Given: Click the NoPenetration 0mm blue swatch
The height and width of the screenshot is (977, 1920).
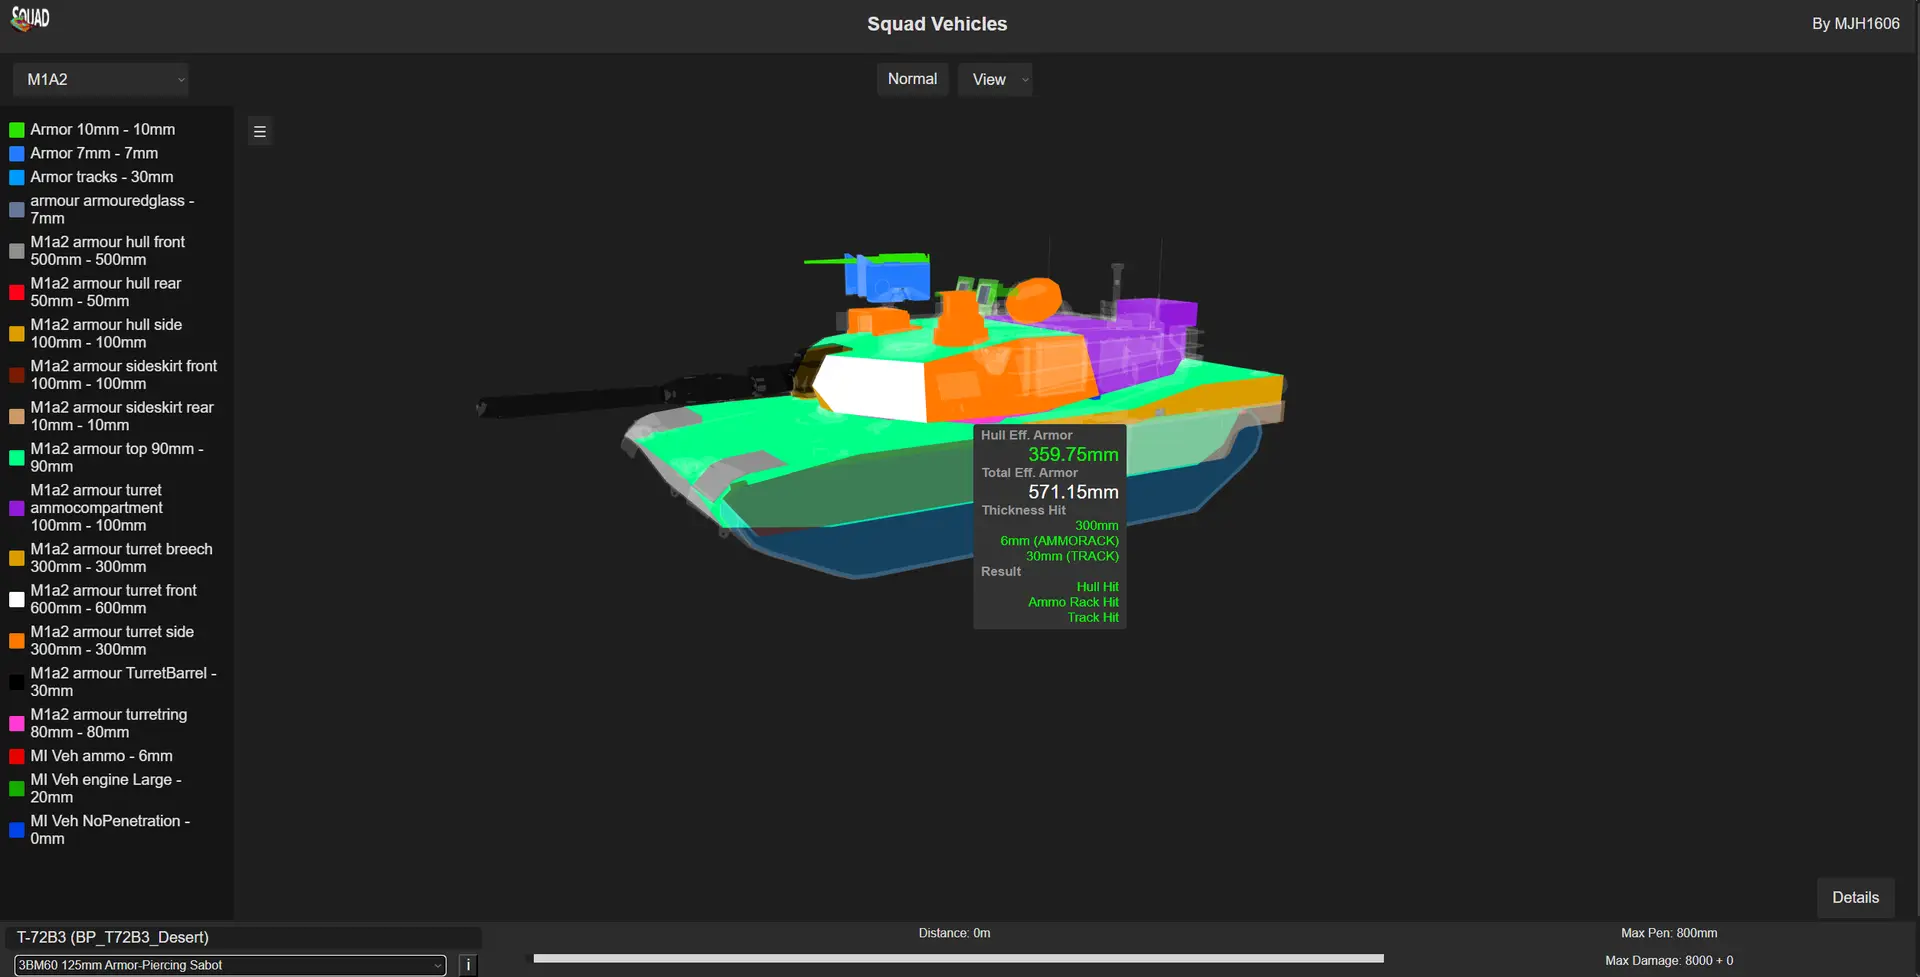Looking at the screenshot, I should [x=17, y=830].
